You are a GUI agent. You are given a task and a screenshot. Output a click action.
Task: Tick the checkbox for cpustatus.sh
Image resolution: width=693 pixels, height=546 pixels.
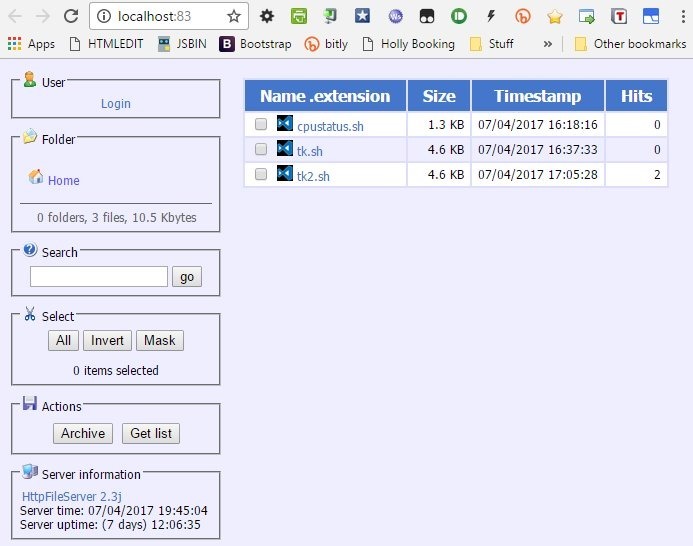(x=261, y=125)
